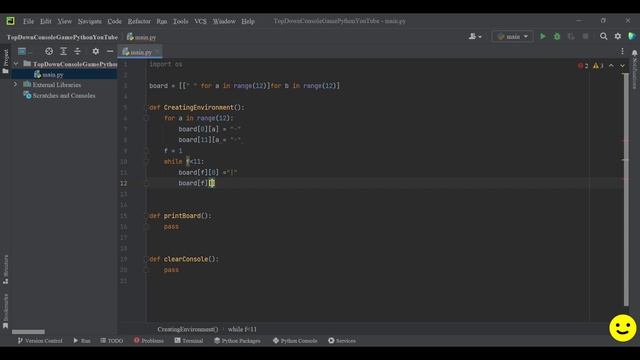Open Search Everywhere magnifier icon

[x=603, y=37]
